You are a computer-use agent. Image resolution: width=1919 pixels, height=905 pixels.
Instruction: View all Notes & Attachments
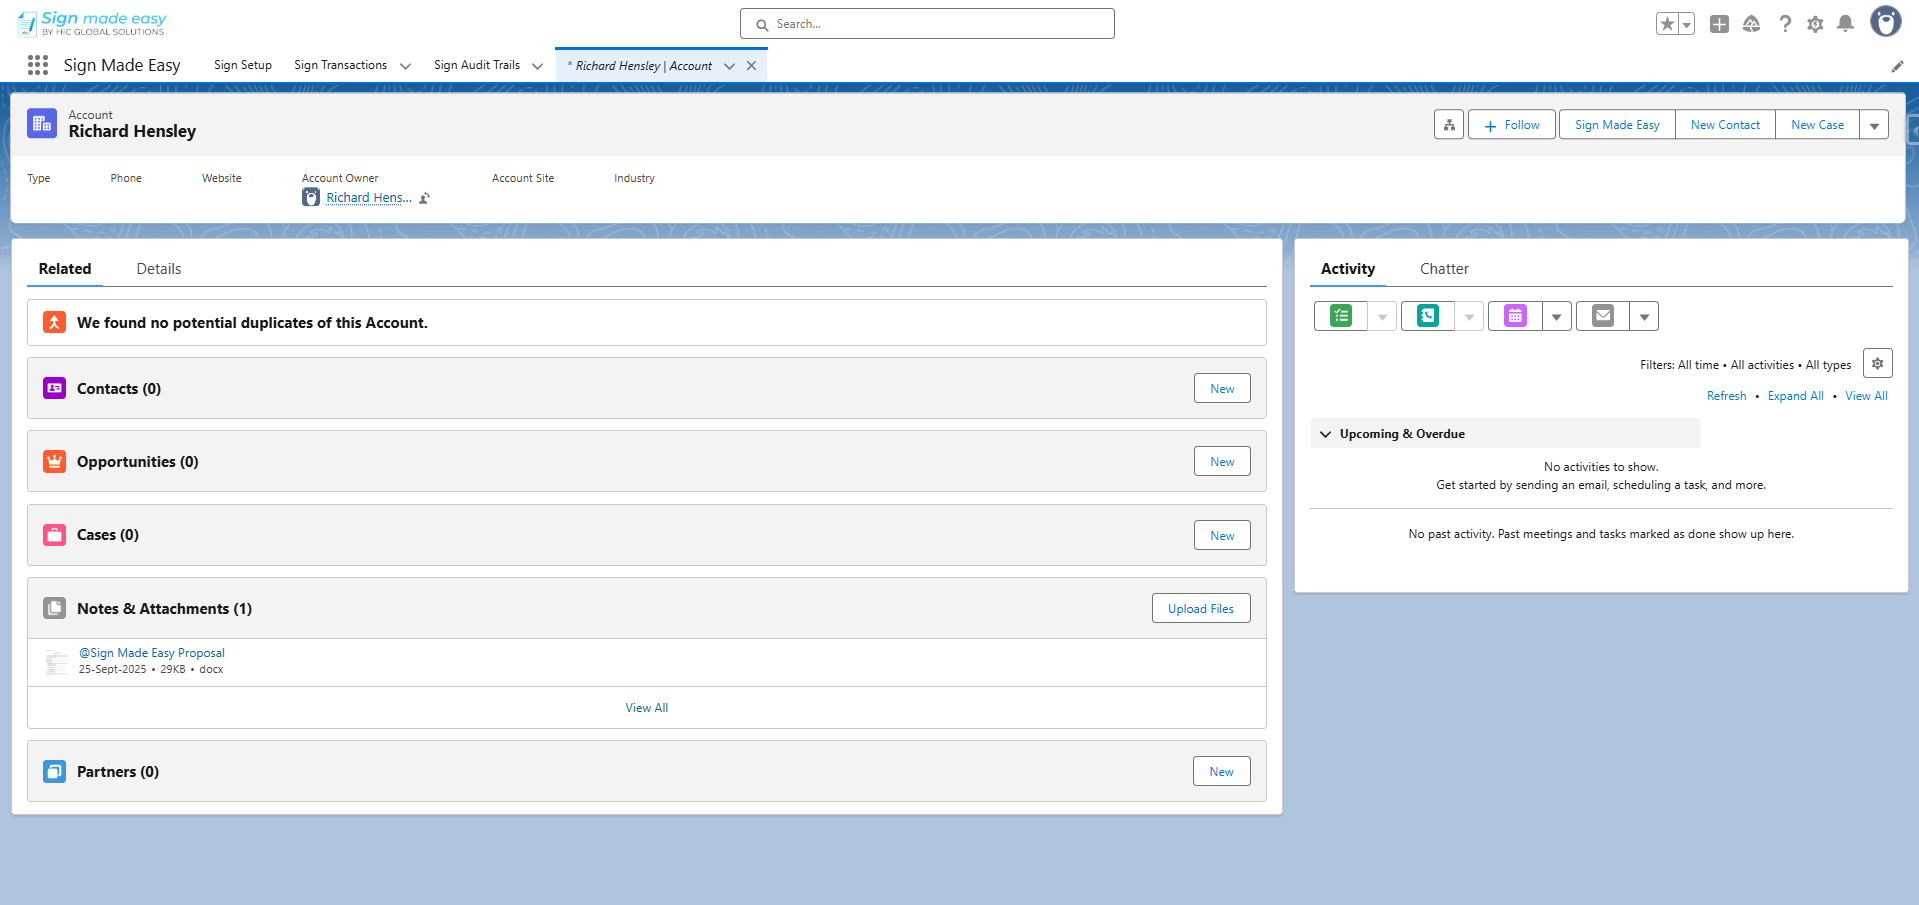(x=647, y=708)
